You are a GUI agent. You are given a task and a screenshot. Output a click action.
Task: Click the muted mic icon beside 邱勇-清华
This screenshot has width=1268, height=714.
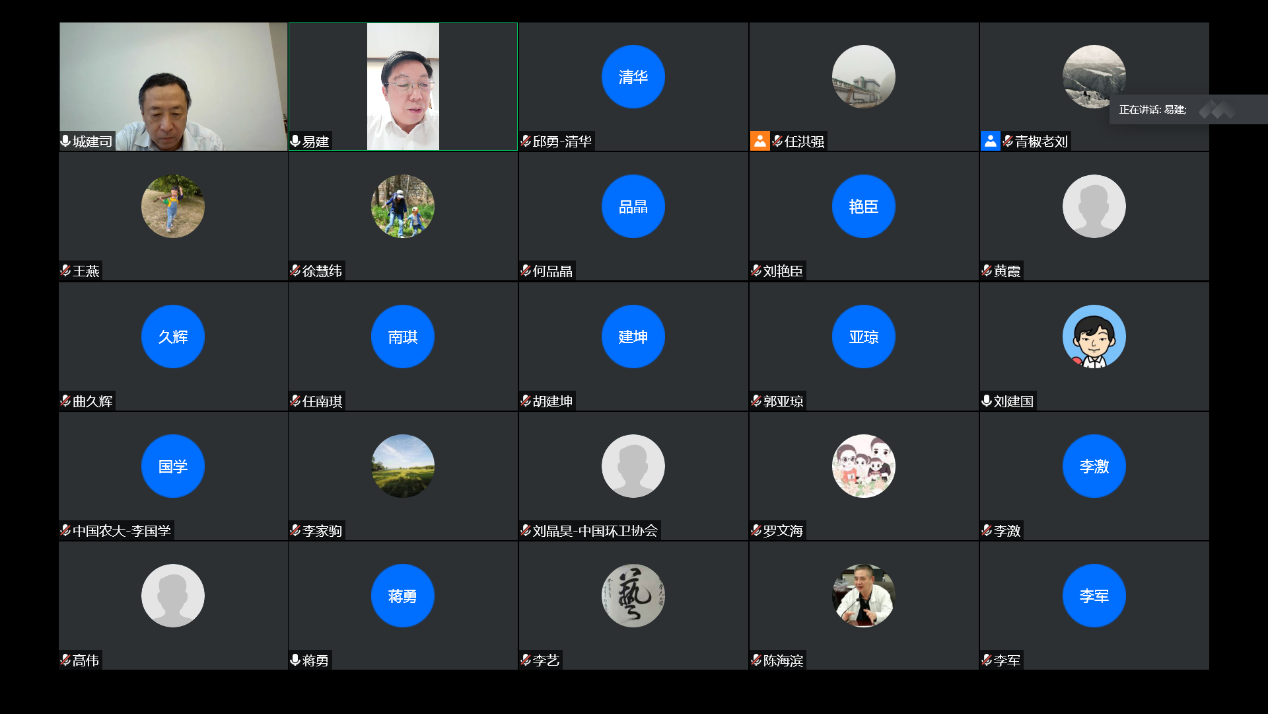526,141
